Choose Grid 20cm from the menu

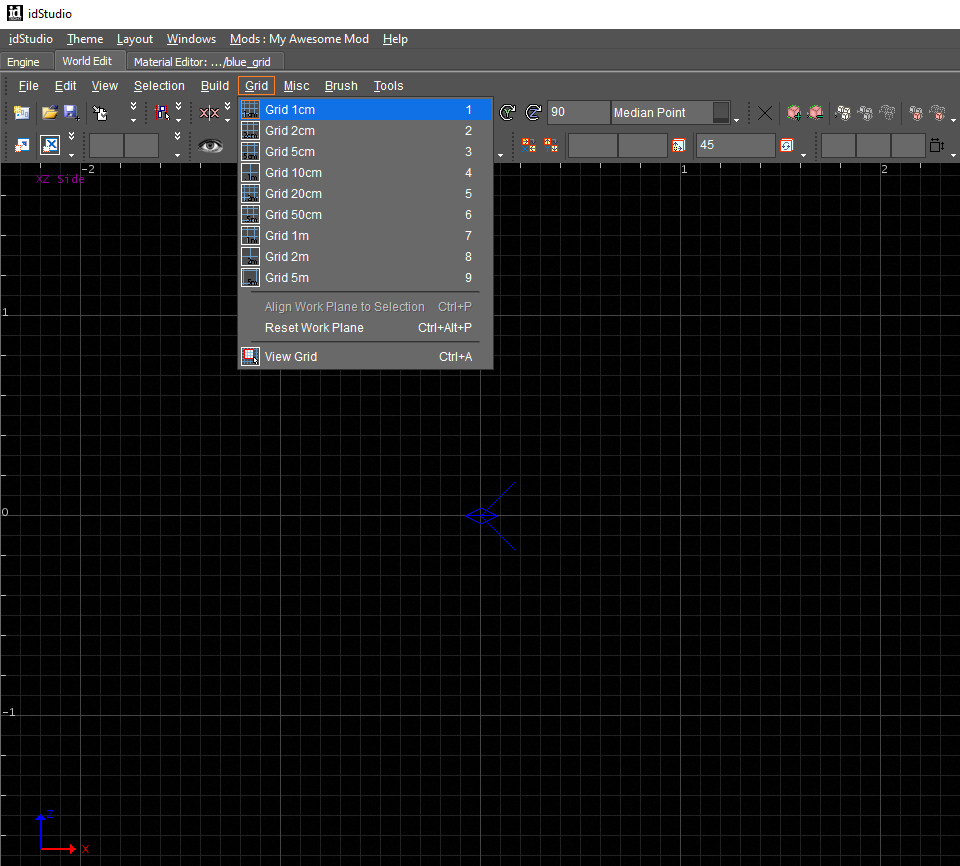(366, 194)
